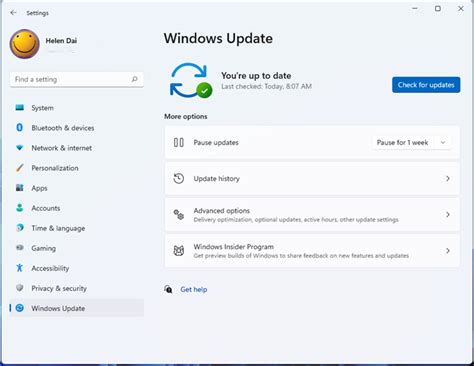Select the Gaming controller icon
Image resolution: width=474 pixels, height=366 pixels.
[x=20, y=248]
